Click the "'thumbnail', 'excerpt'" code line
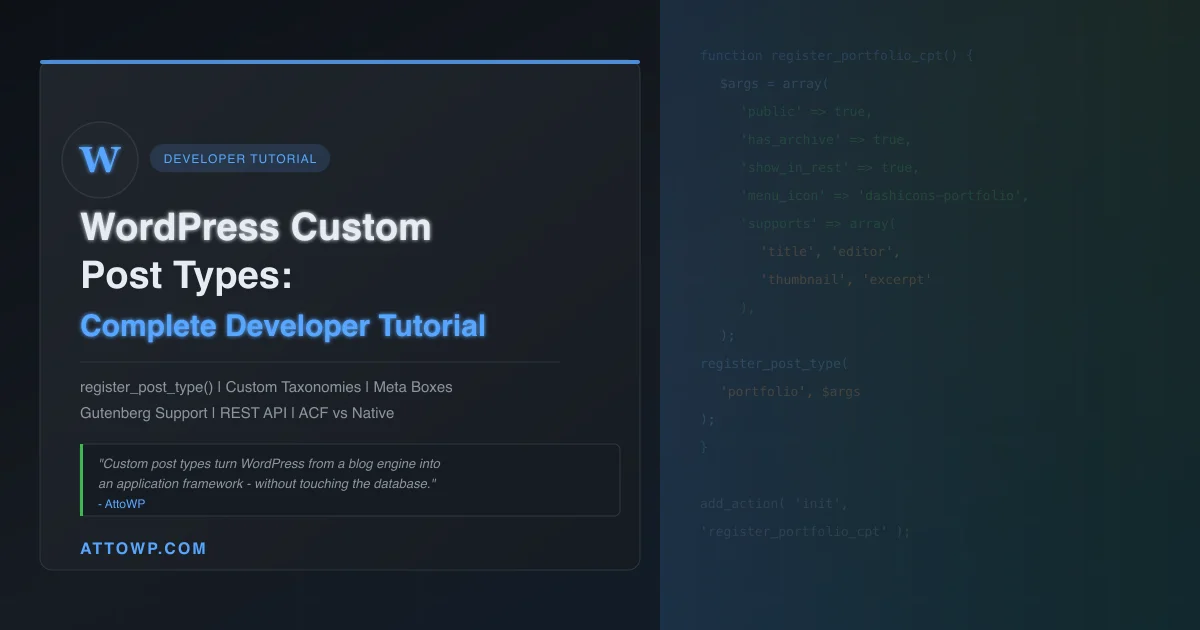 (x=846, y=280)
